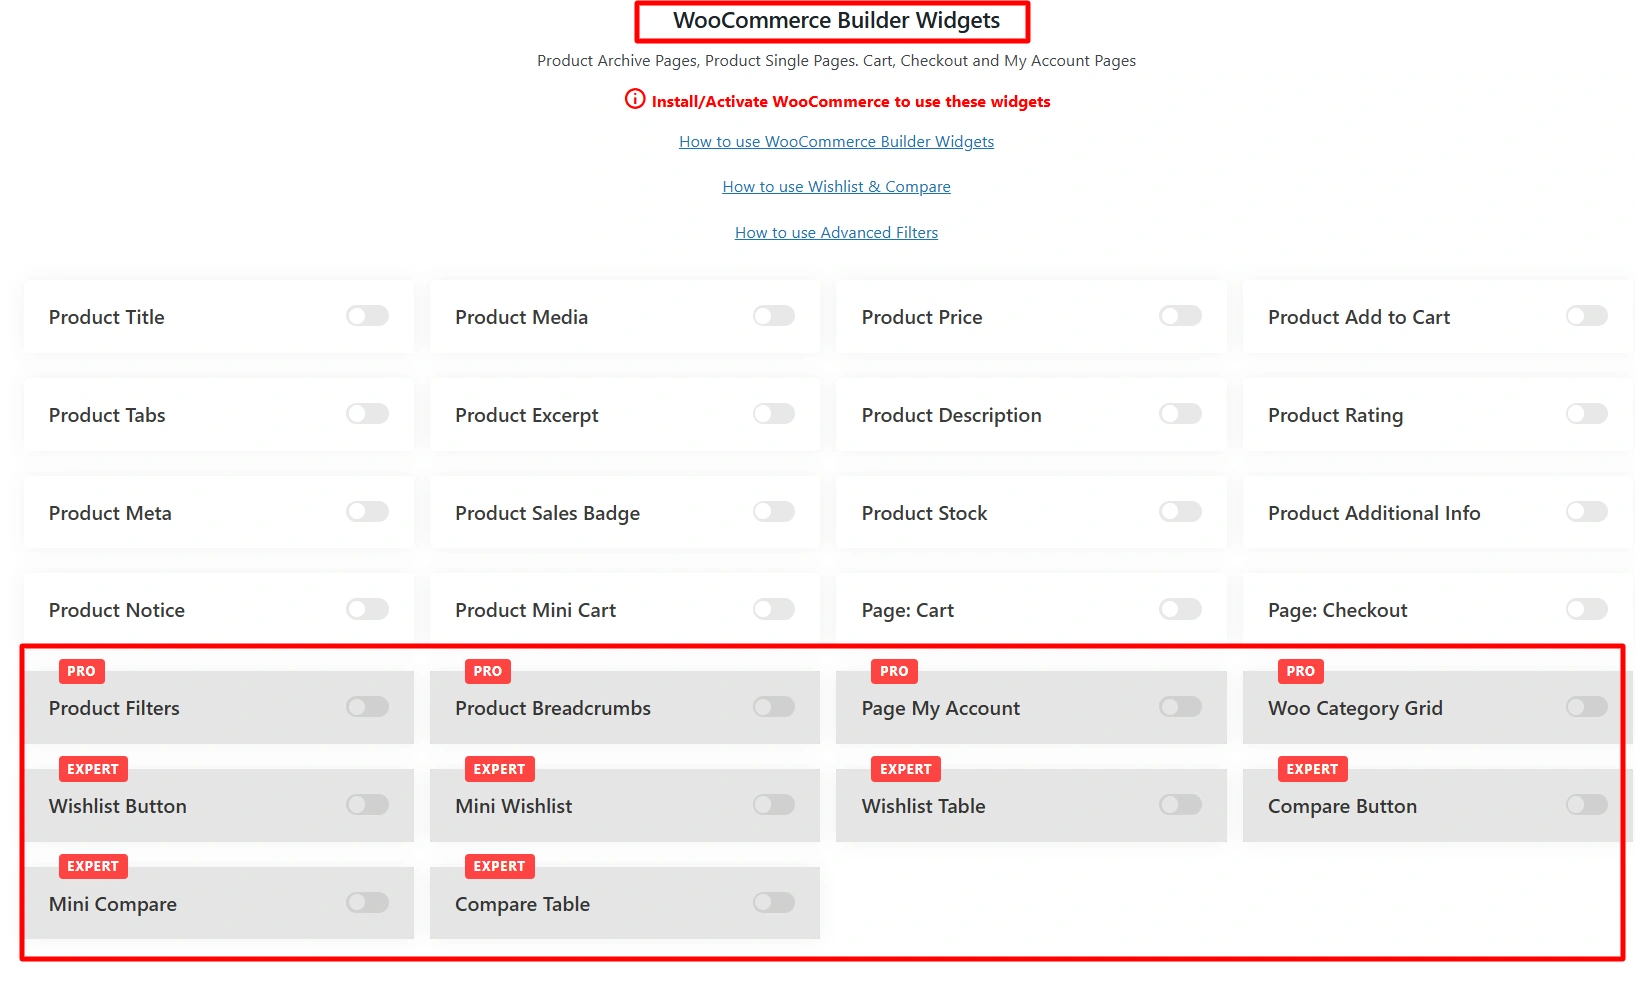Image resolution: width=1635 pixels, height=983 pixels.
Task: Click the EXPERT badge on Compare Button
Action: coord(1313,769)
